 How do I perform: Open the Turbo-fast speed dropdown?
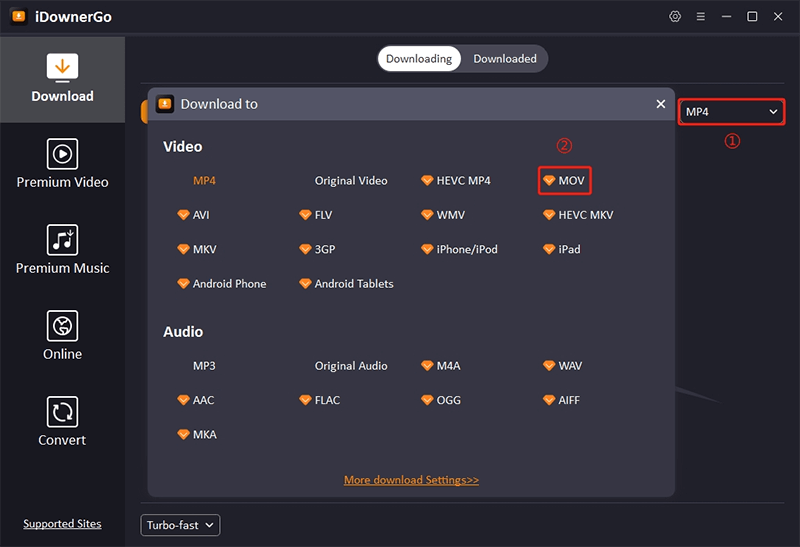180,525
